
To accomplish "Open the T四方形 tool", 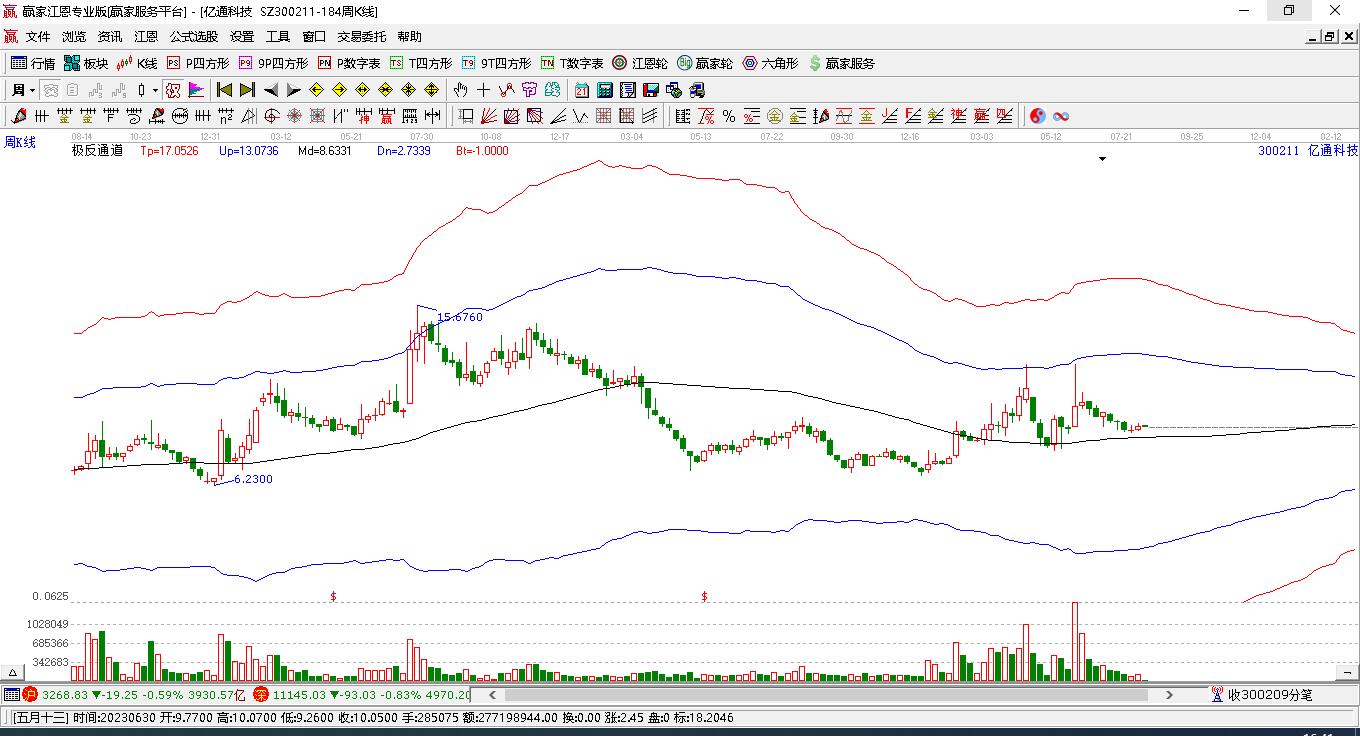I will (421, 63).
